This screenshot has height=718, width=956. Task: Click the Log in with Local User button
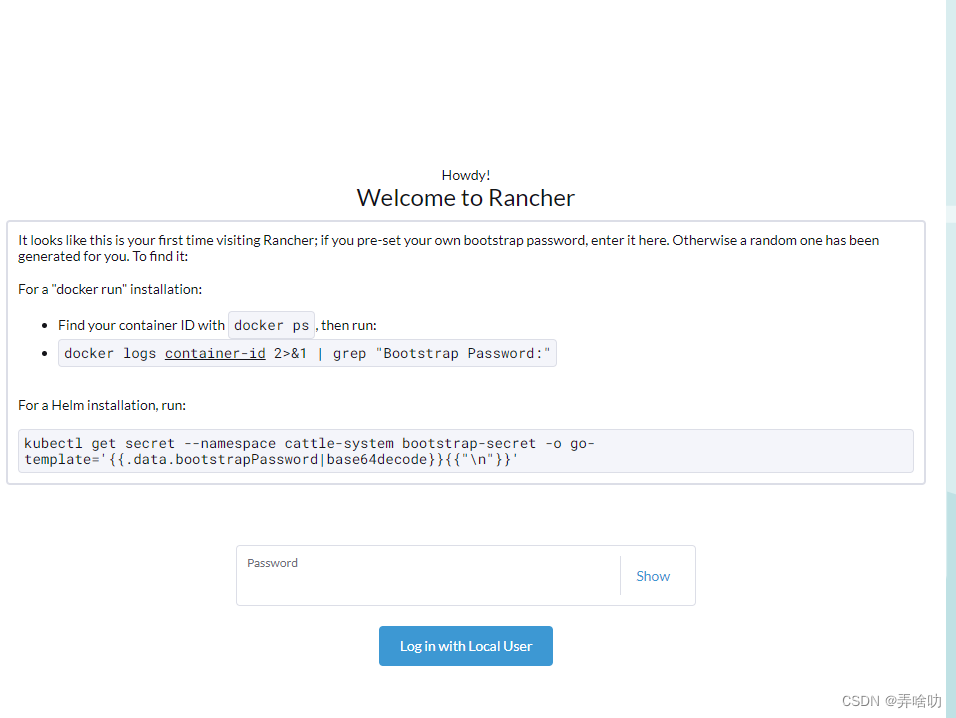pyautogui.click(x=465, y=645)
